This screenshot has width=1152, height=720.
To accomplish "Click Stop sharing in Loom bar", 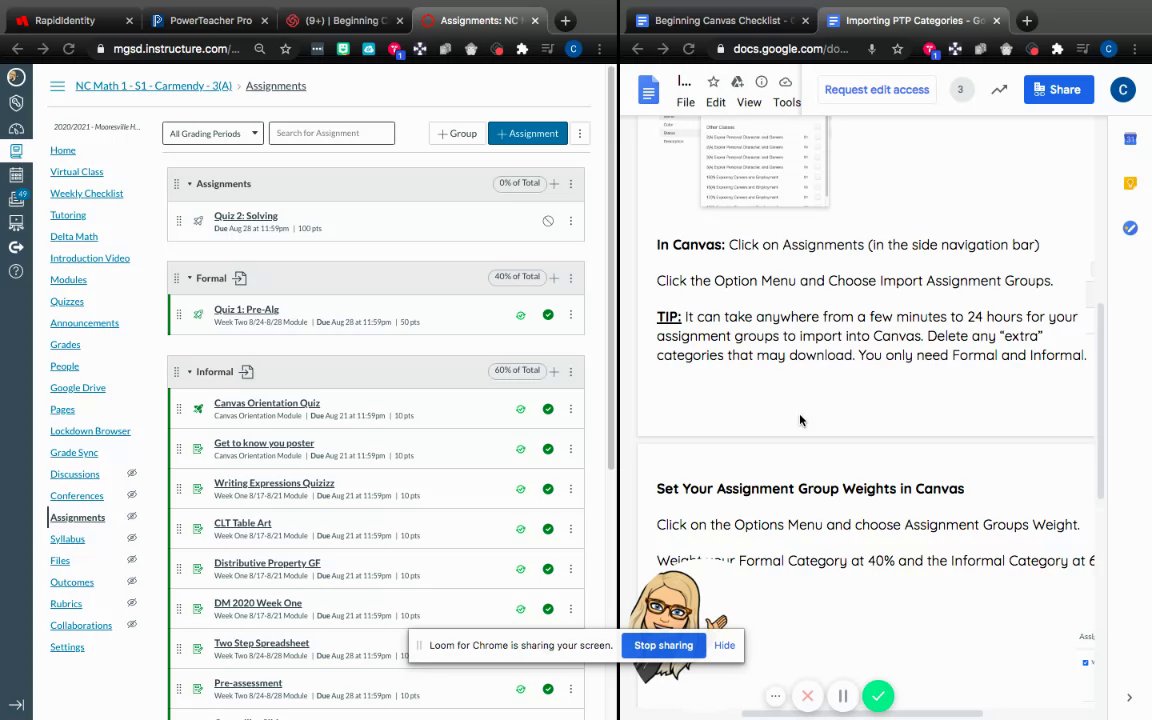I will coord(663,645).
